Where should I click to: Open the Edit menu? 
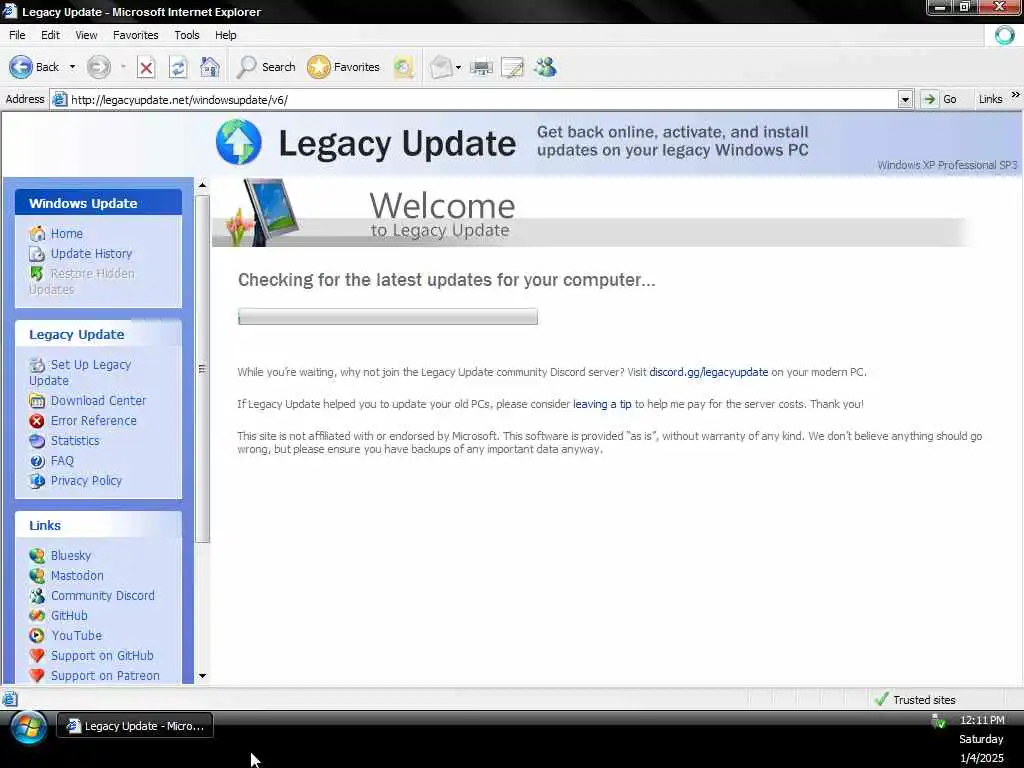(50, 35)
